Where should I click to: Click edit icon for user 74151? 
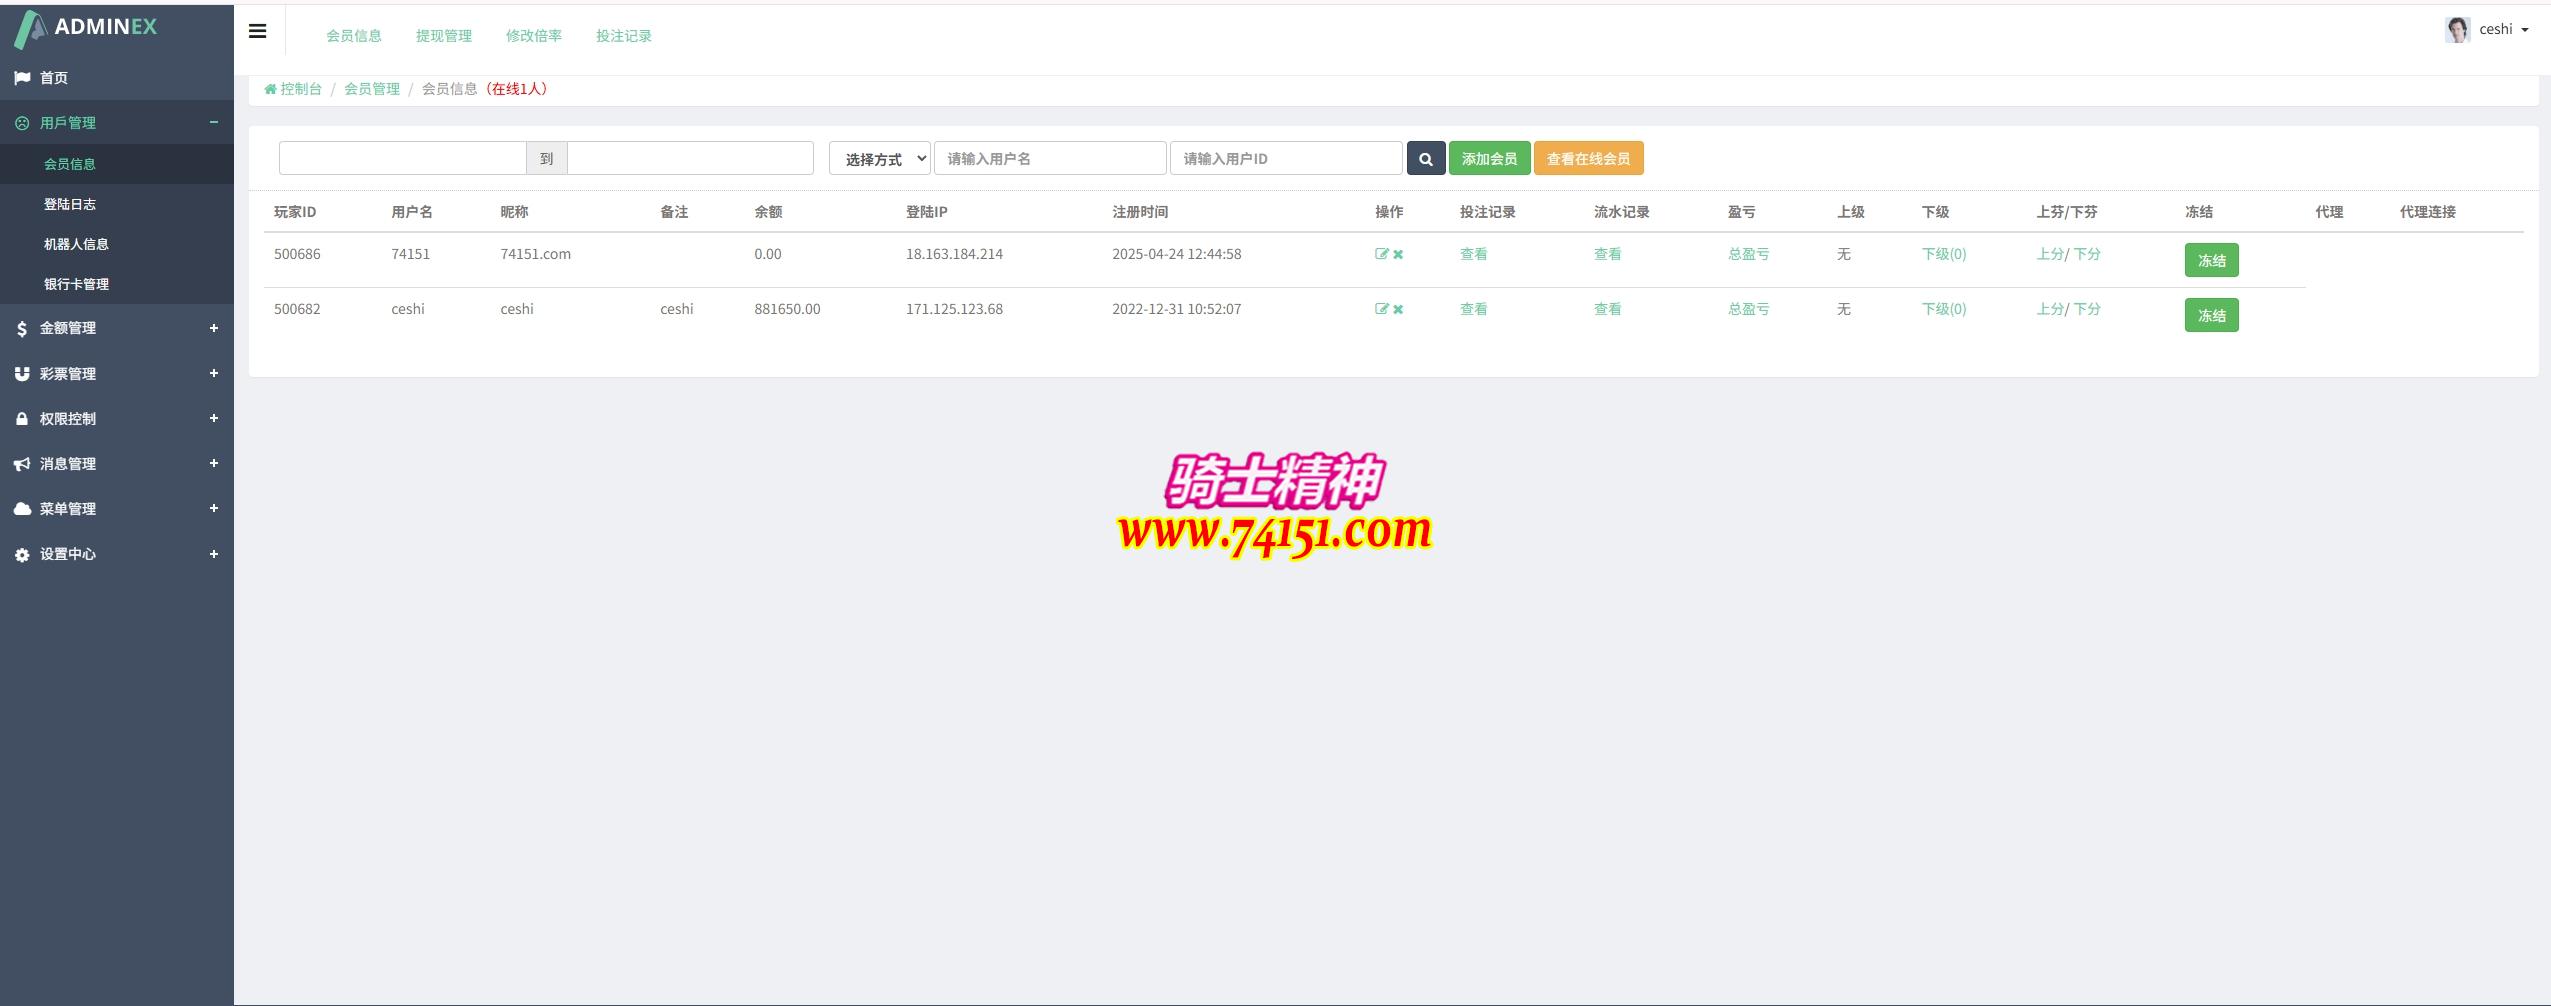[1381, 254]
